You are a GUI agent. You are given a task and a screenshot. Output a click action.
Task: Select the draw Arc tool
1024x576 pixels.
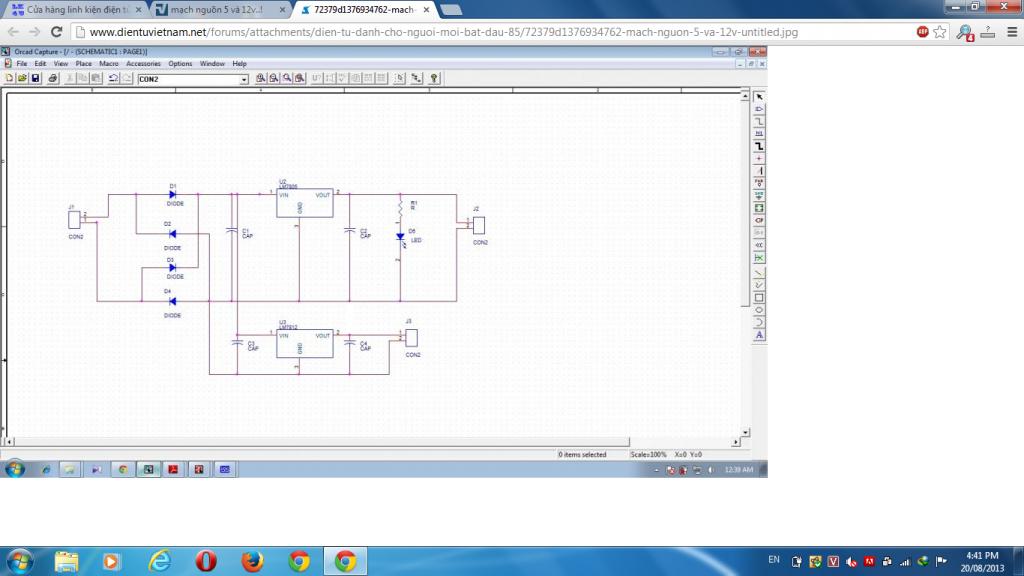pos(759,323)
